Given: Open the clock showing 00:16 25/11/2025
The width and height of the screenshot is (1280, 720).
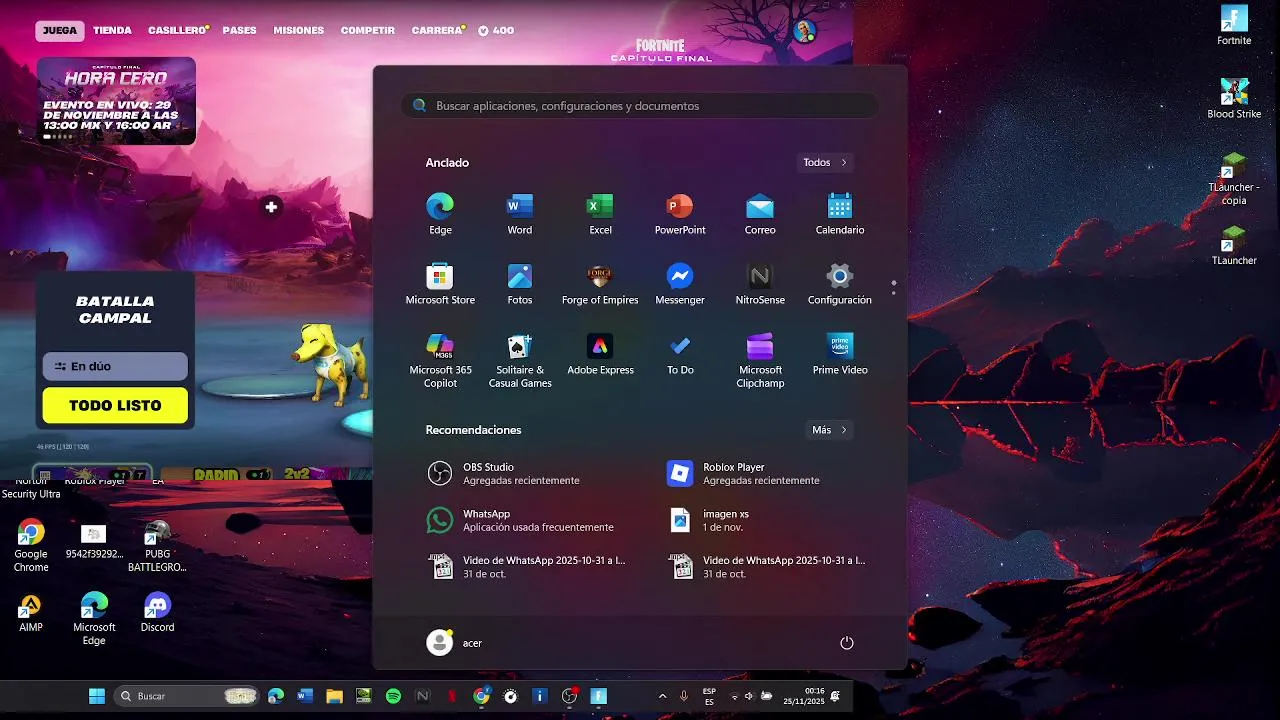Looking at the screenshot, I should 806,696.
